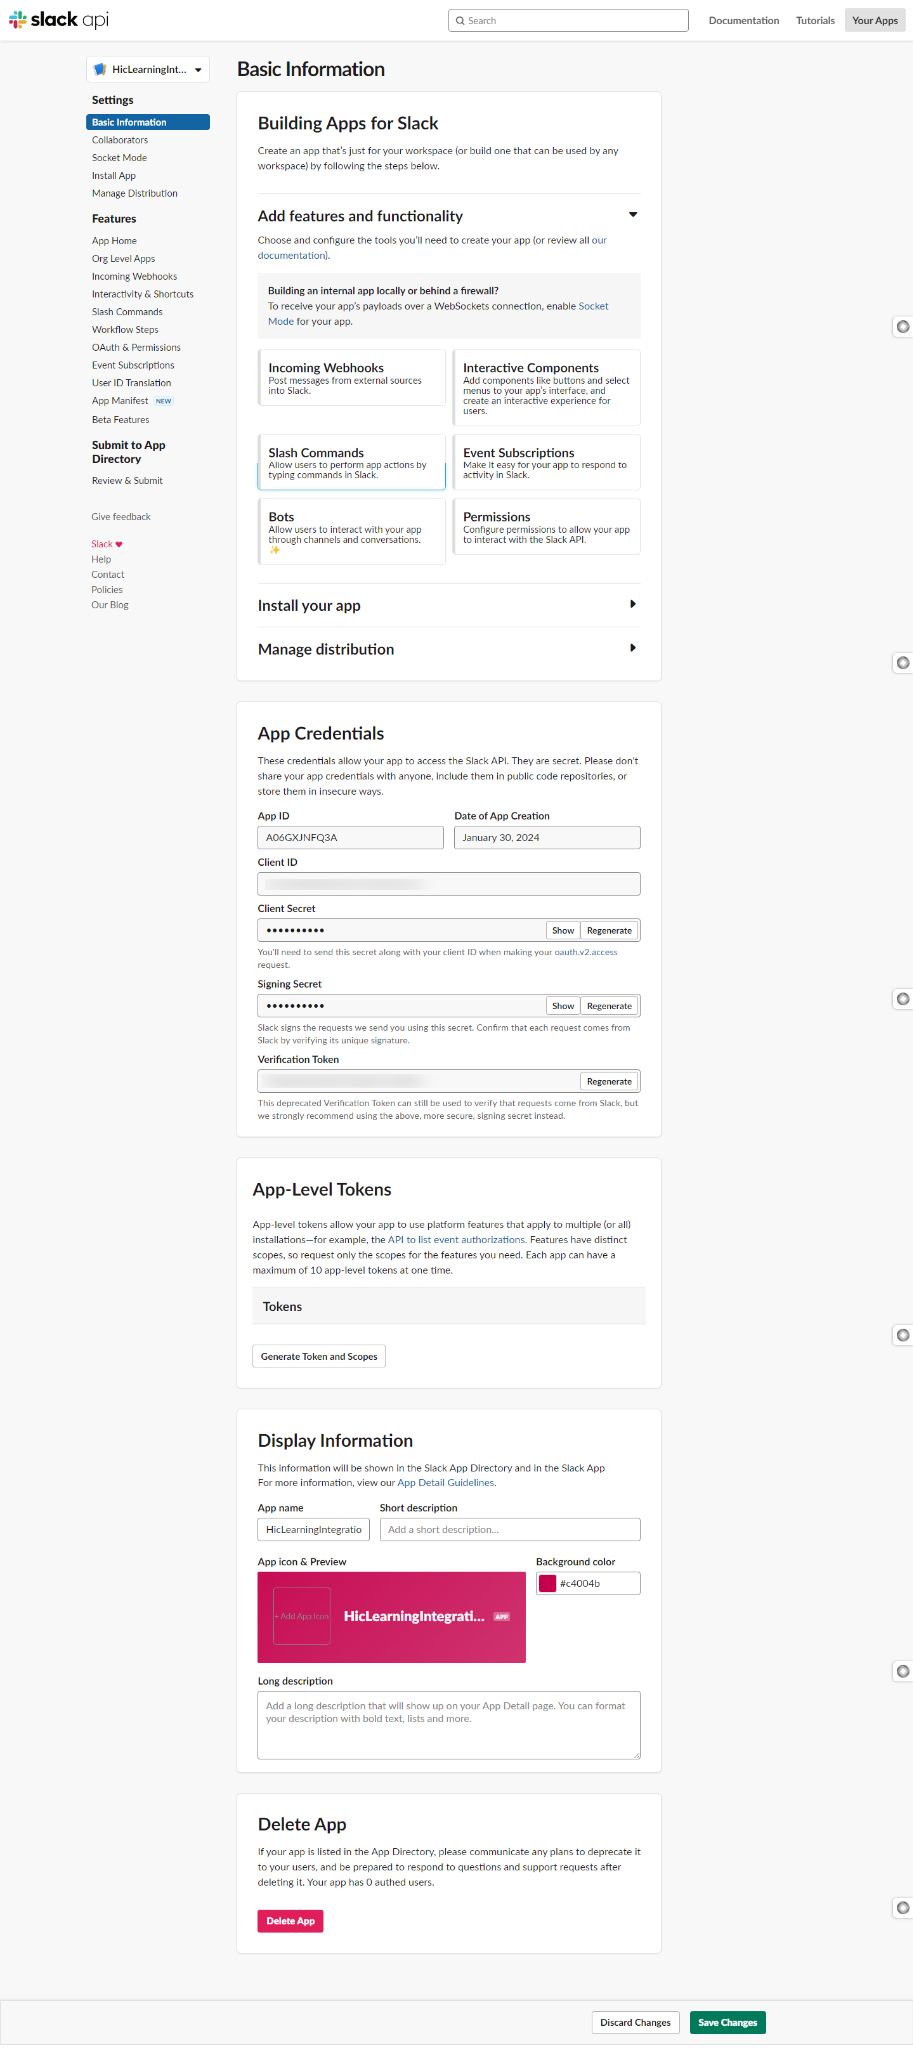The height and width of the screenshot is (2048, 913).
Task: Open the app selector dropdown
Action: point(148,69)
